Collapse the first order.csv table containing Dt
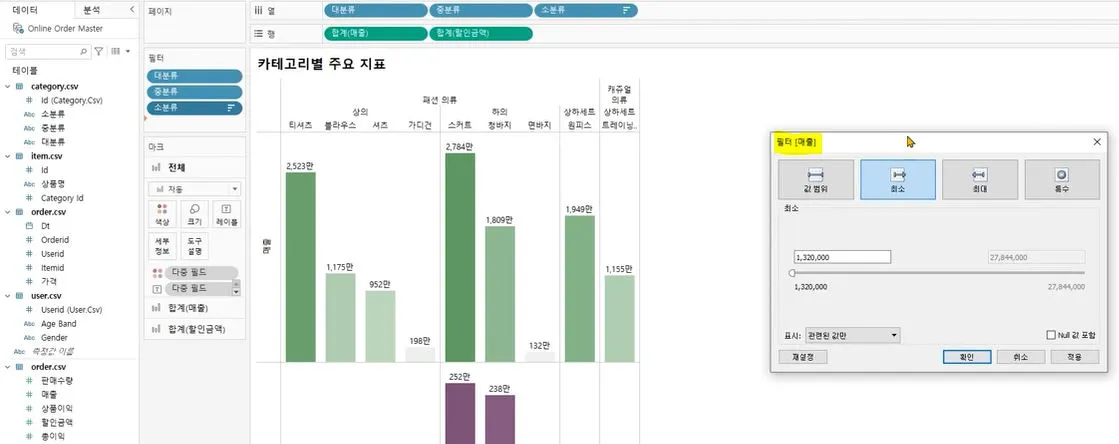Screen dimensions: 1119x444 pos(7,212)
